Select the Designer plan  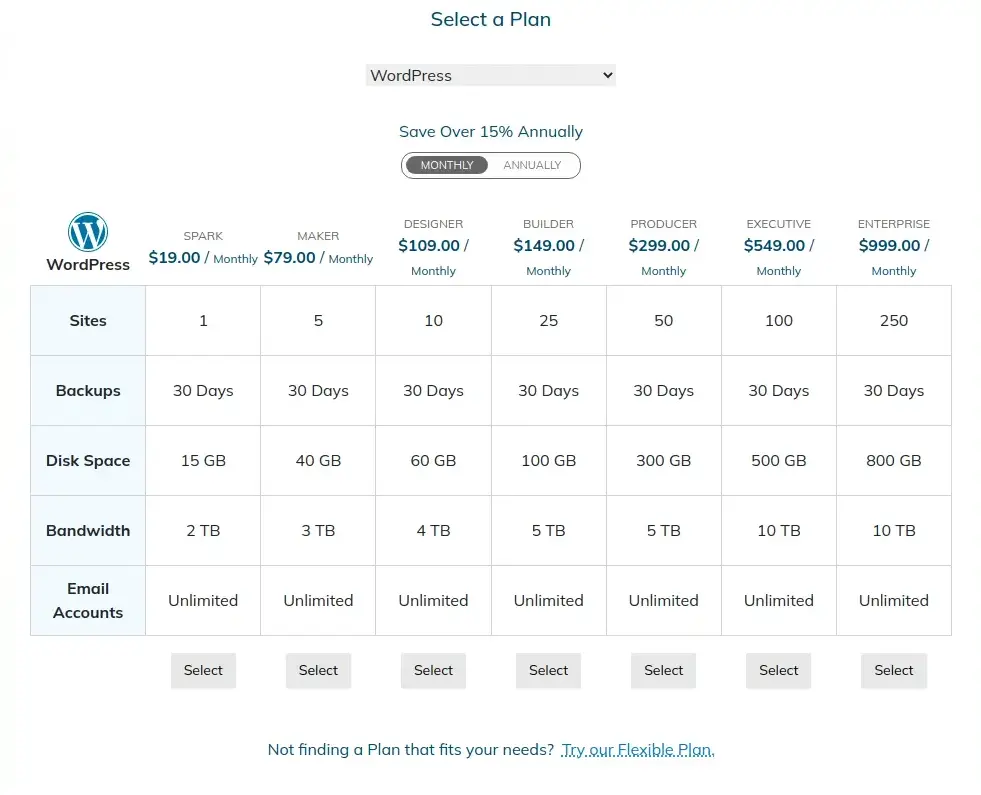click(x=433, y=670)
